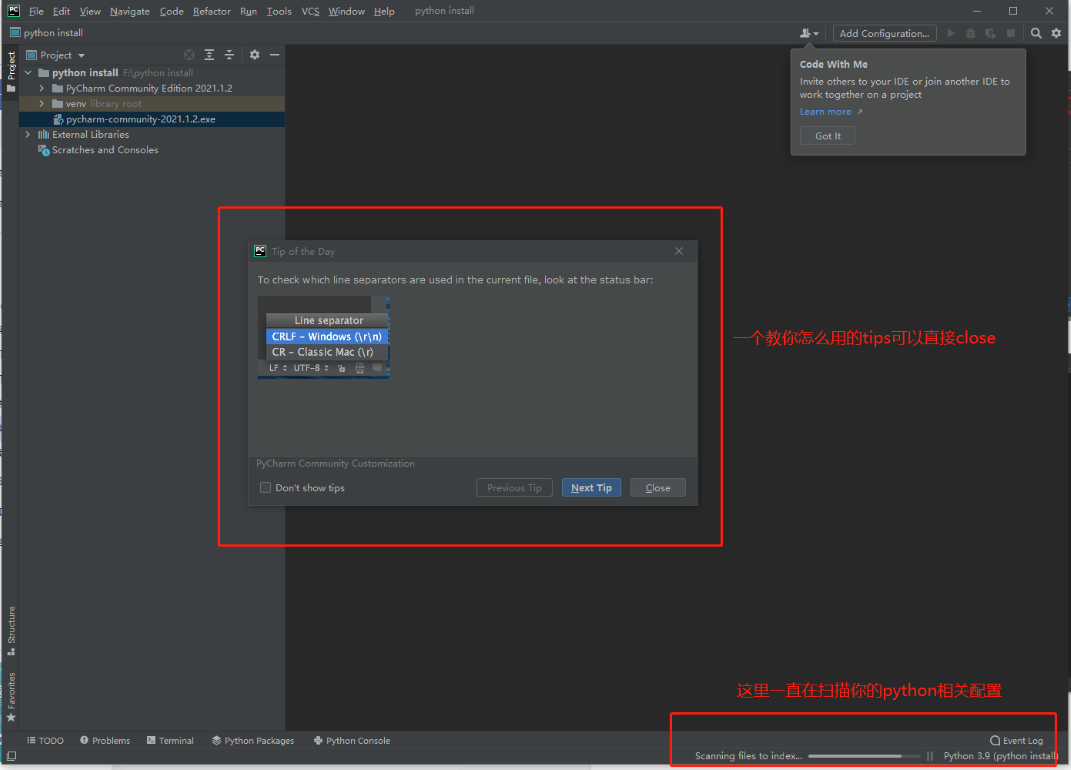Click the Close button in tip dialog
Viewport: 1071px width, 770px height.
click(658, 488)
